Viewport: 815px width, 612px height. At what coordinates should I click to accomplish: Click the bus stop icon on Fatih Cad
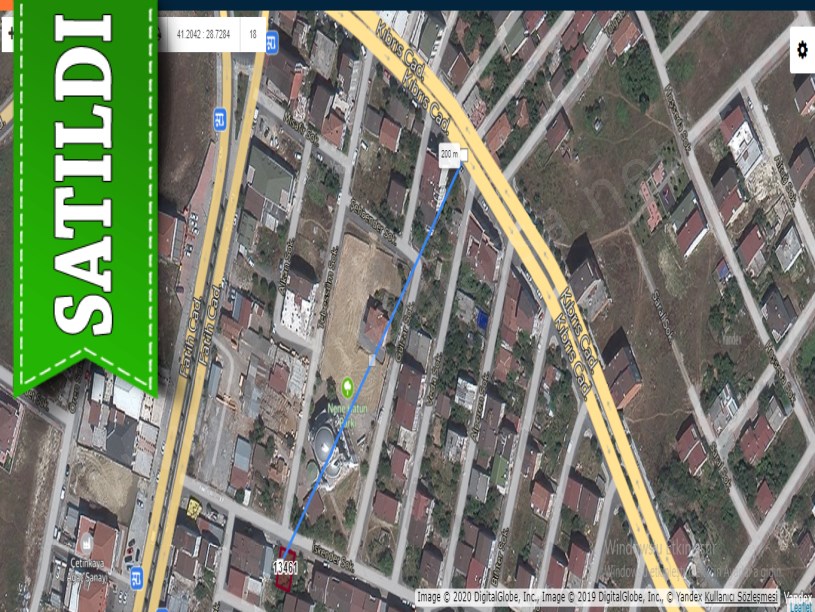[x=218, y=121]
